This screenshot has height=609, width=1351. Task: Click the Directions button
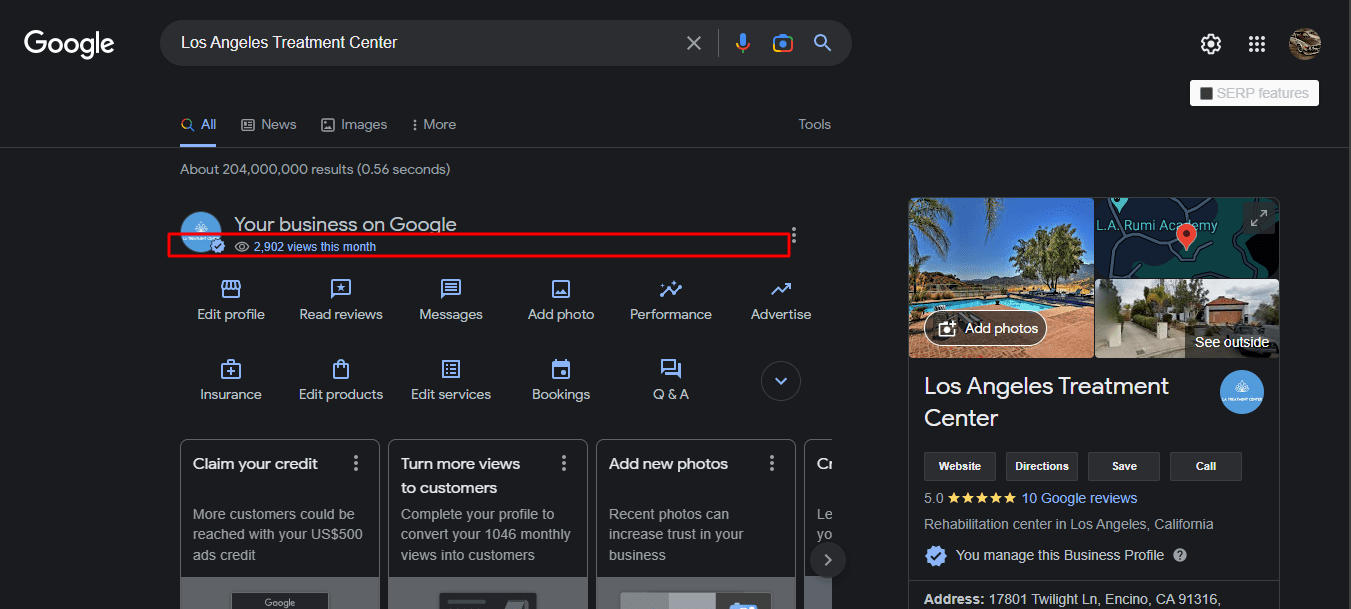click(x=1042, y=466)
